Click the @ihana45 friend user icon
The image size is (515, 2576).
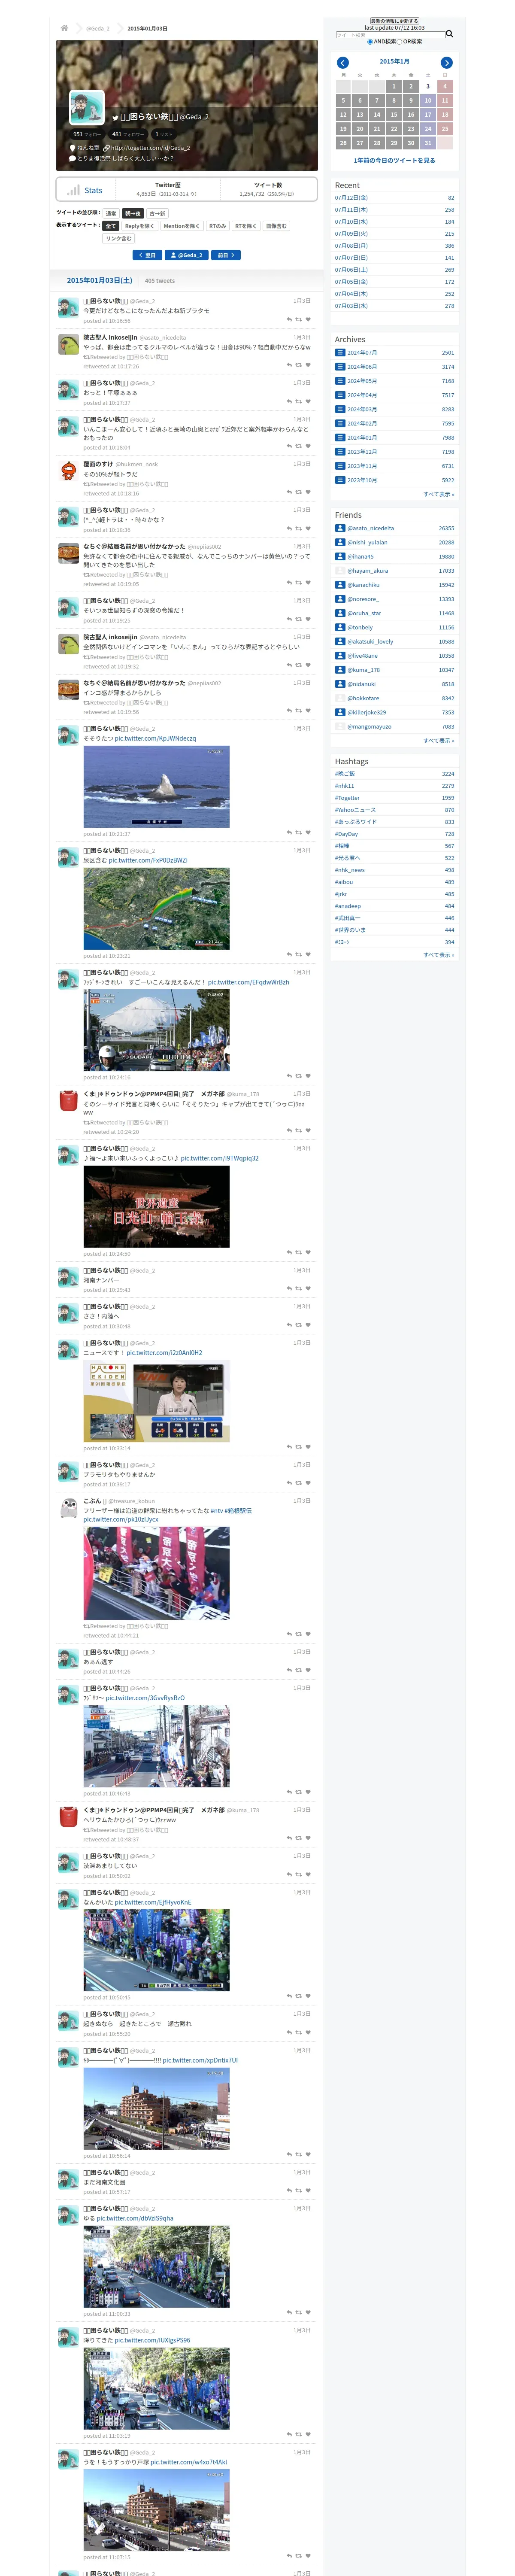point(340,556)
